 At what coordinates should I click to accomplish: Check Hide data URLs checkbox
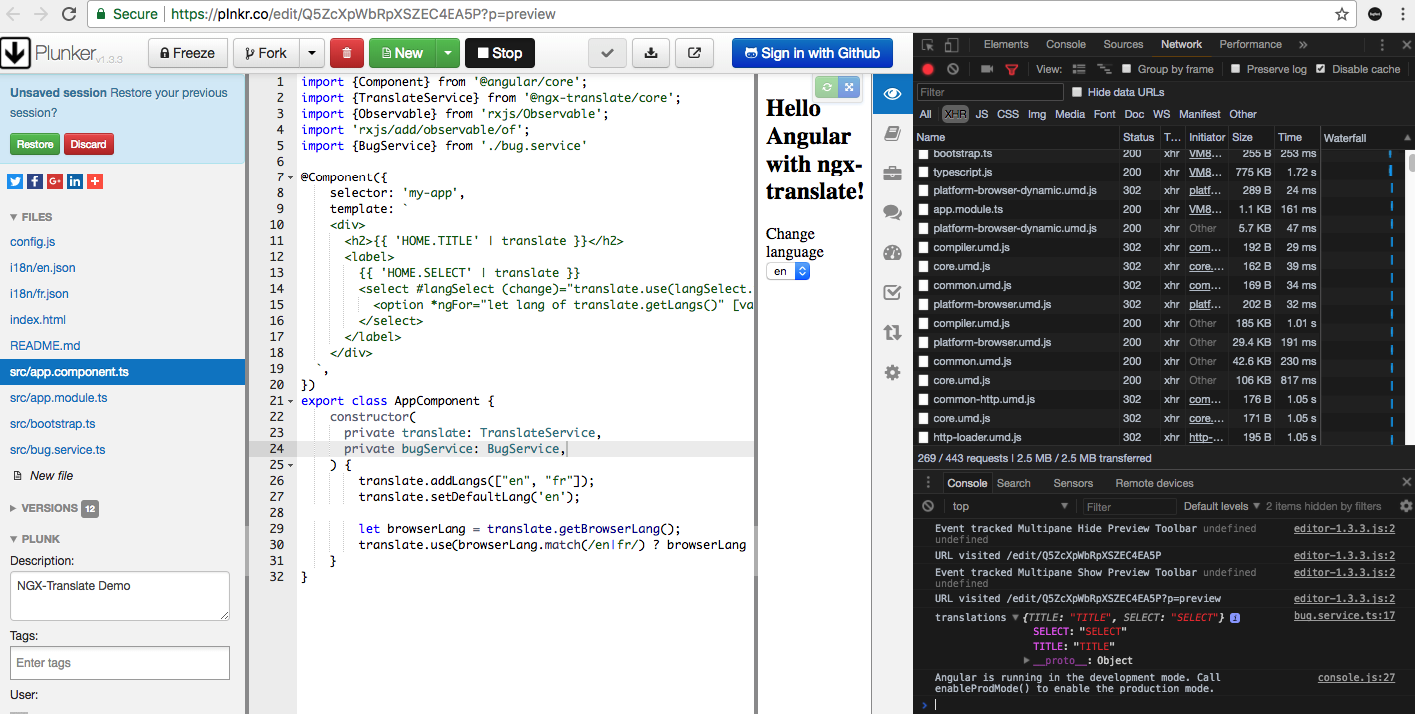pos(1077,92)
